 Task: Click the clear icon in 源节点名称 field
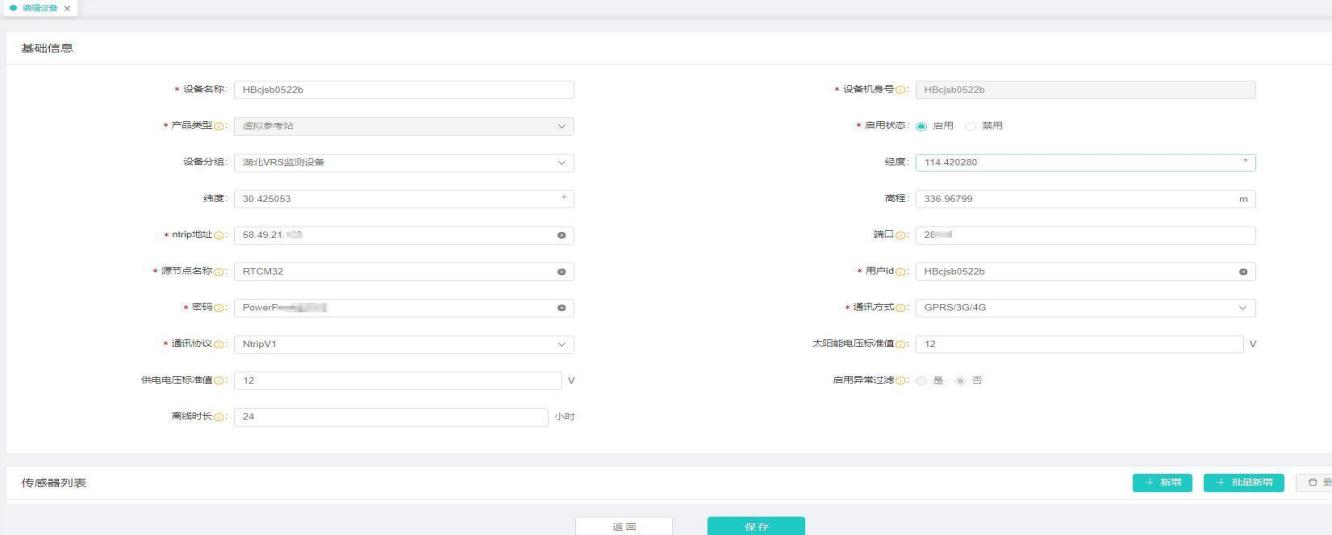(x=561, y=272)
